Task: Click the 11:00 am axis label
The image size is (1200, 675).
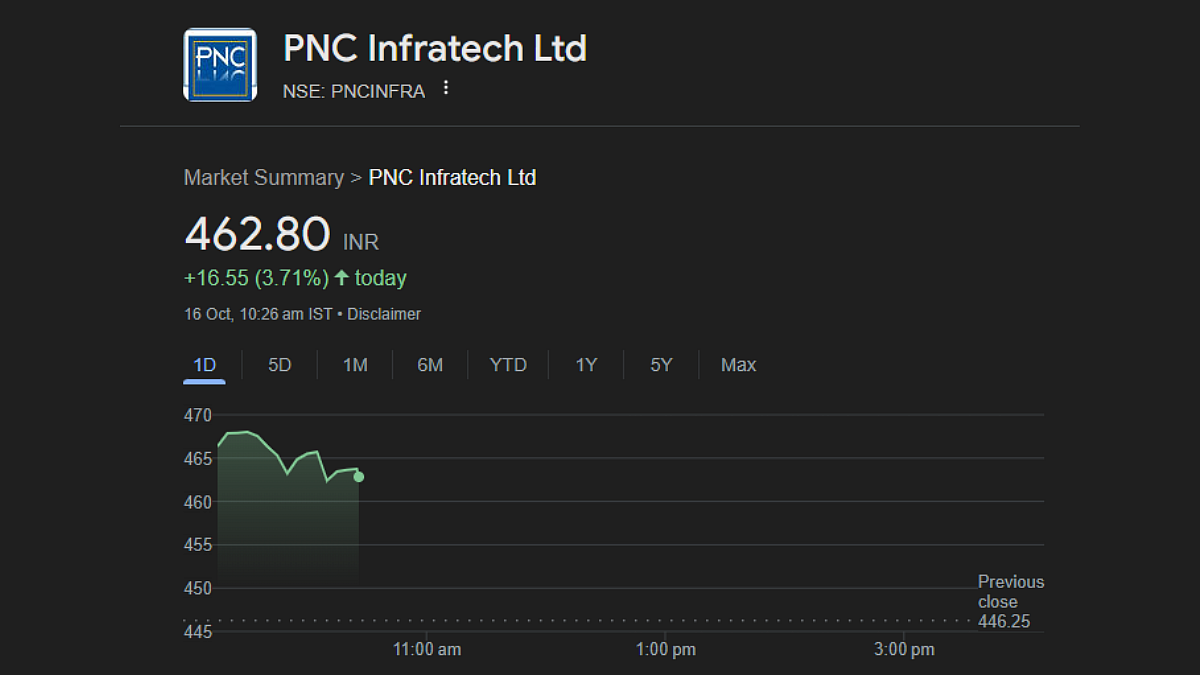Action: tap(427, 650)
